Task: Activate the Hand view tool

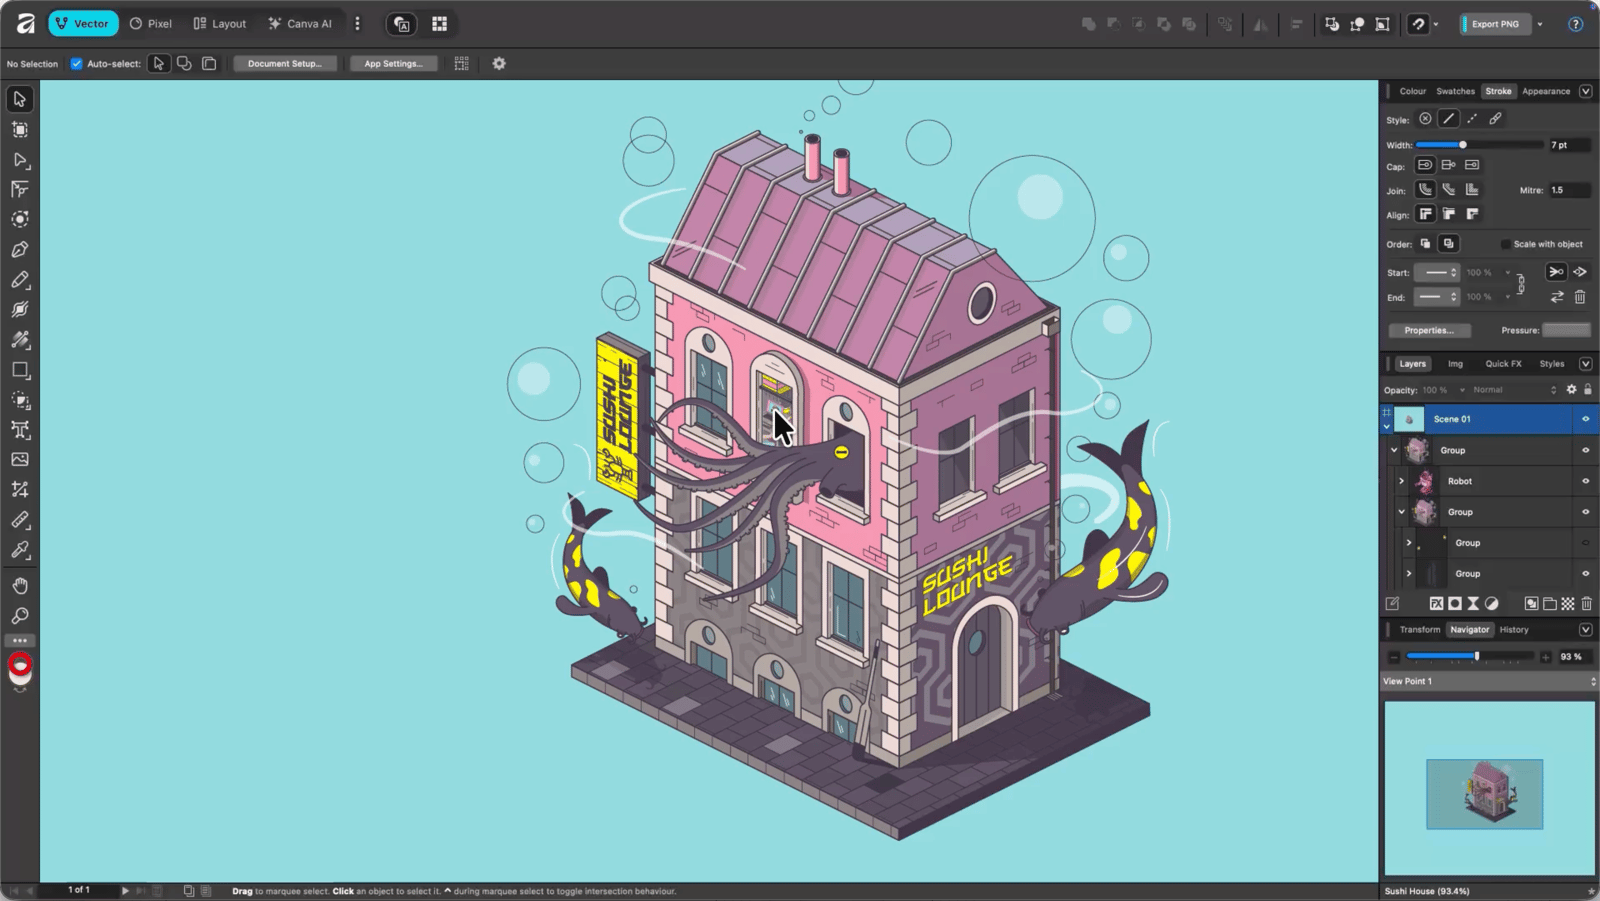Action: point(20,586)
